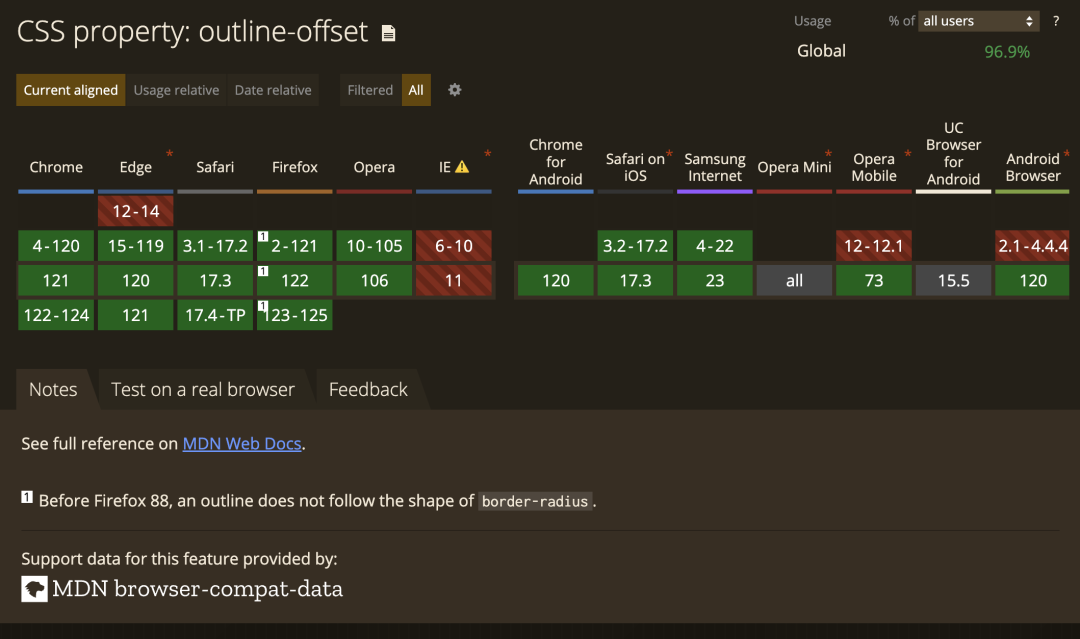The height and width of the screenshot is (639, 1080).
Task: Click the Safari on iOS 17.3 cell
Action: coord(635,280)
